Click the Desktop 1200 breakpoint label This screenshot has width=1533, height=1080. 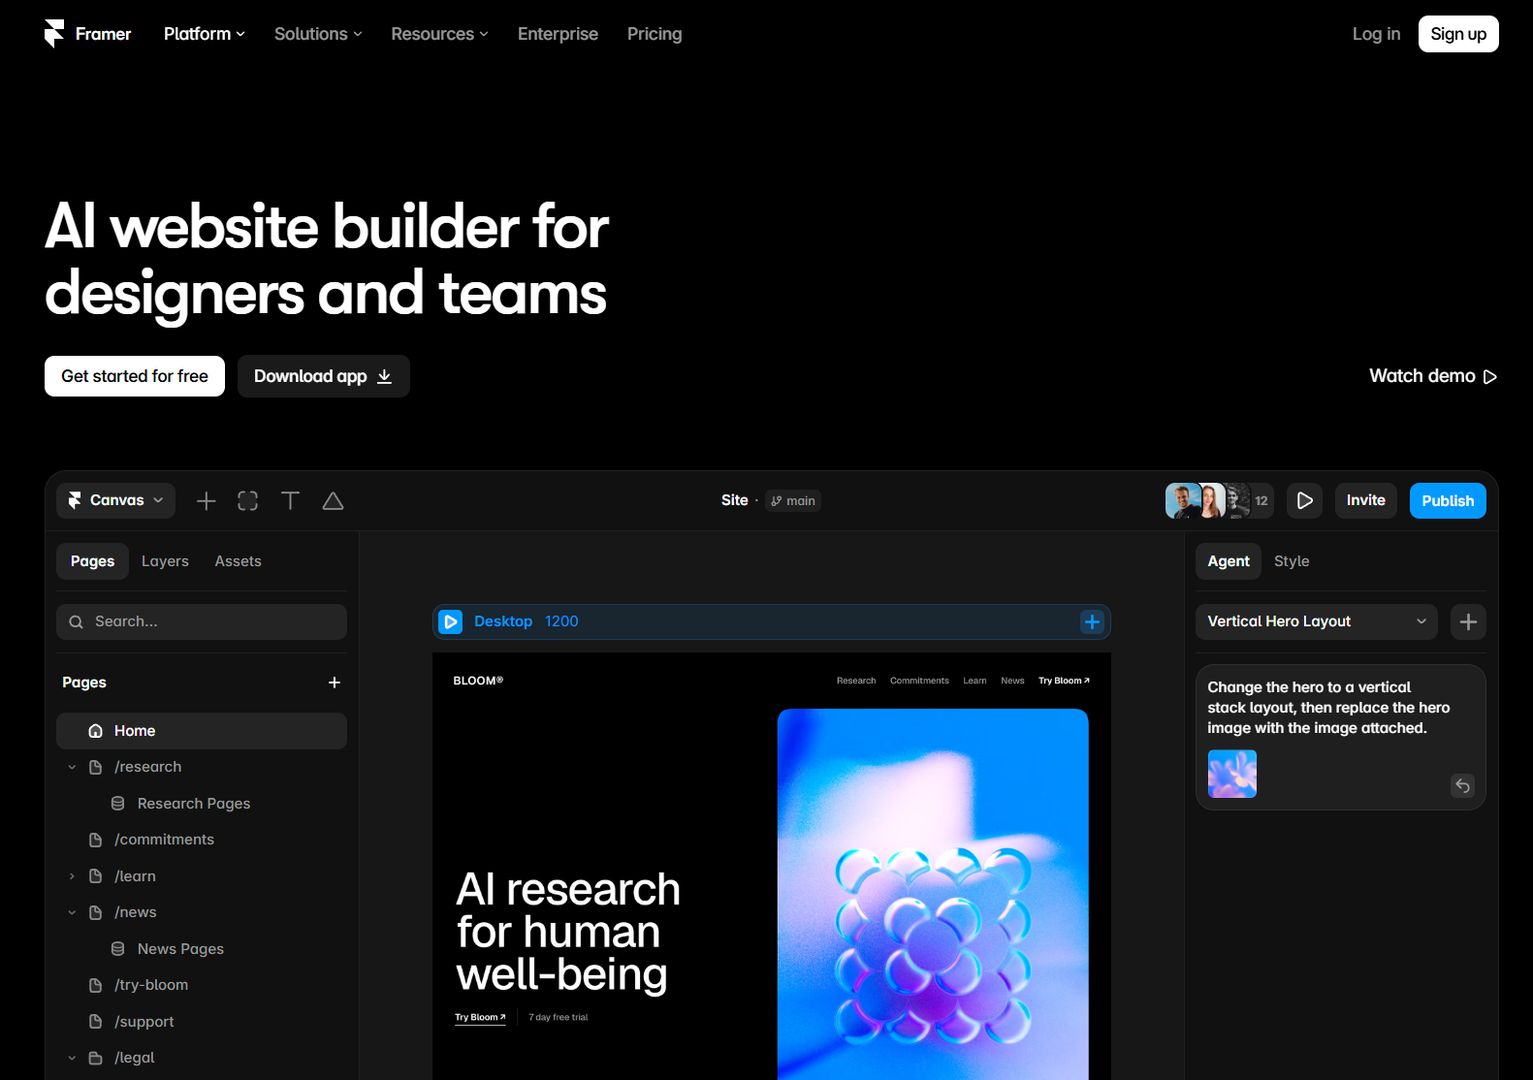tap(526, 622)
